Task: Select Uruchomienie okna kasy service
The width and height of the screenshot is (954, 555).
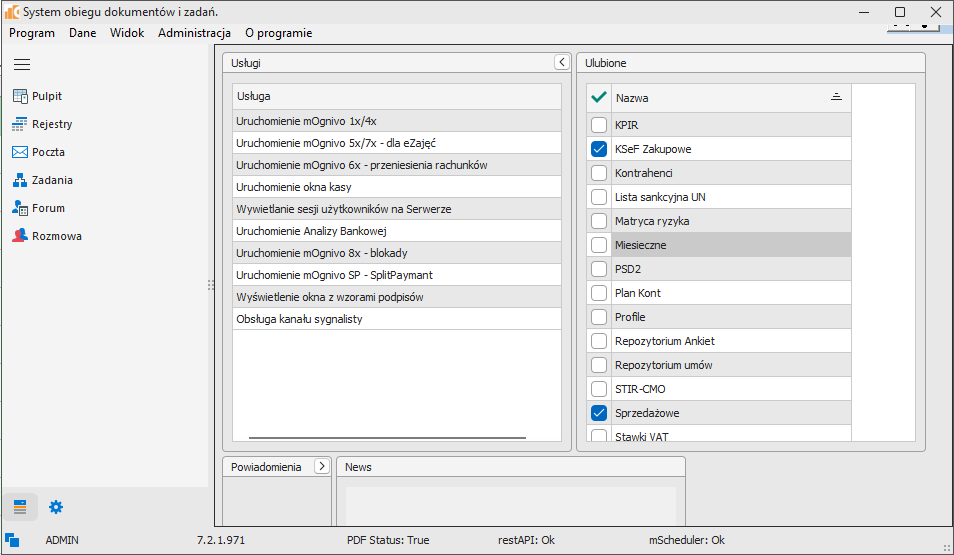Action: click(397, 187)
